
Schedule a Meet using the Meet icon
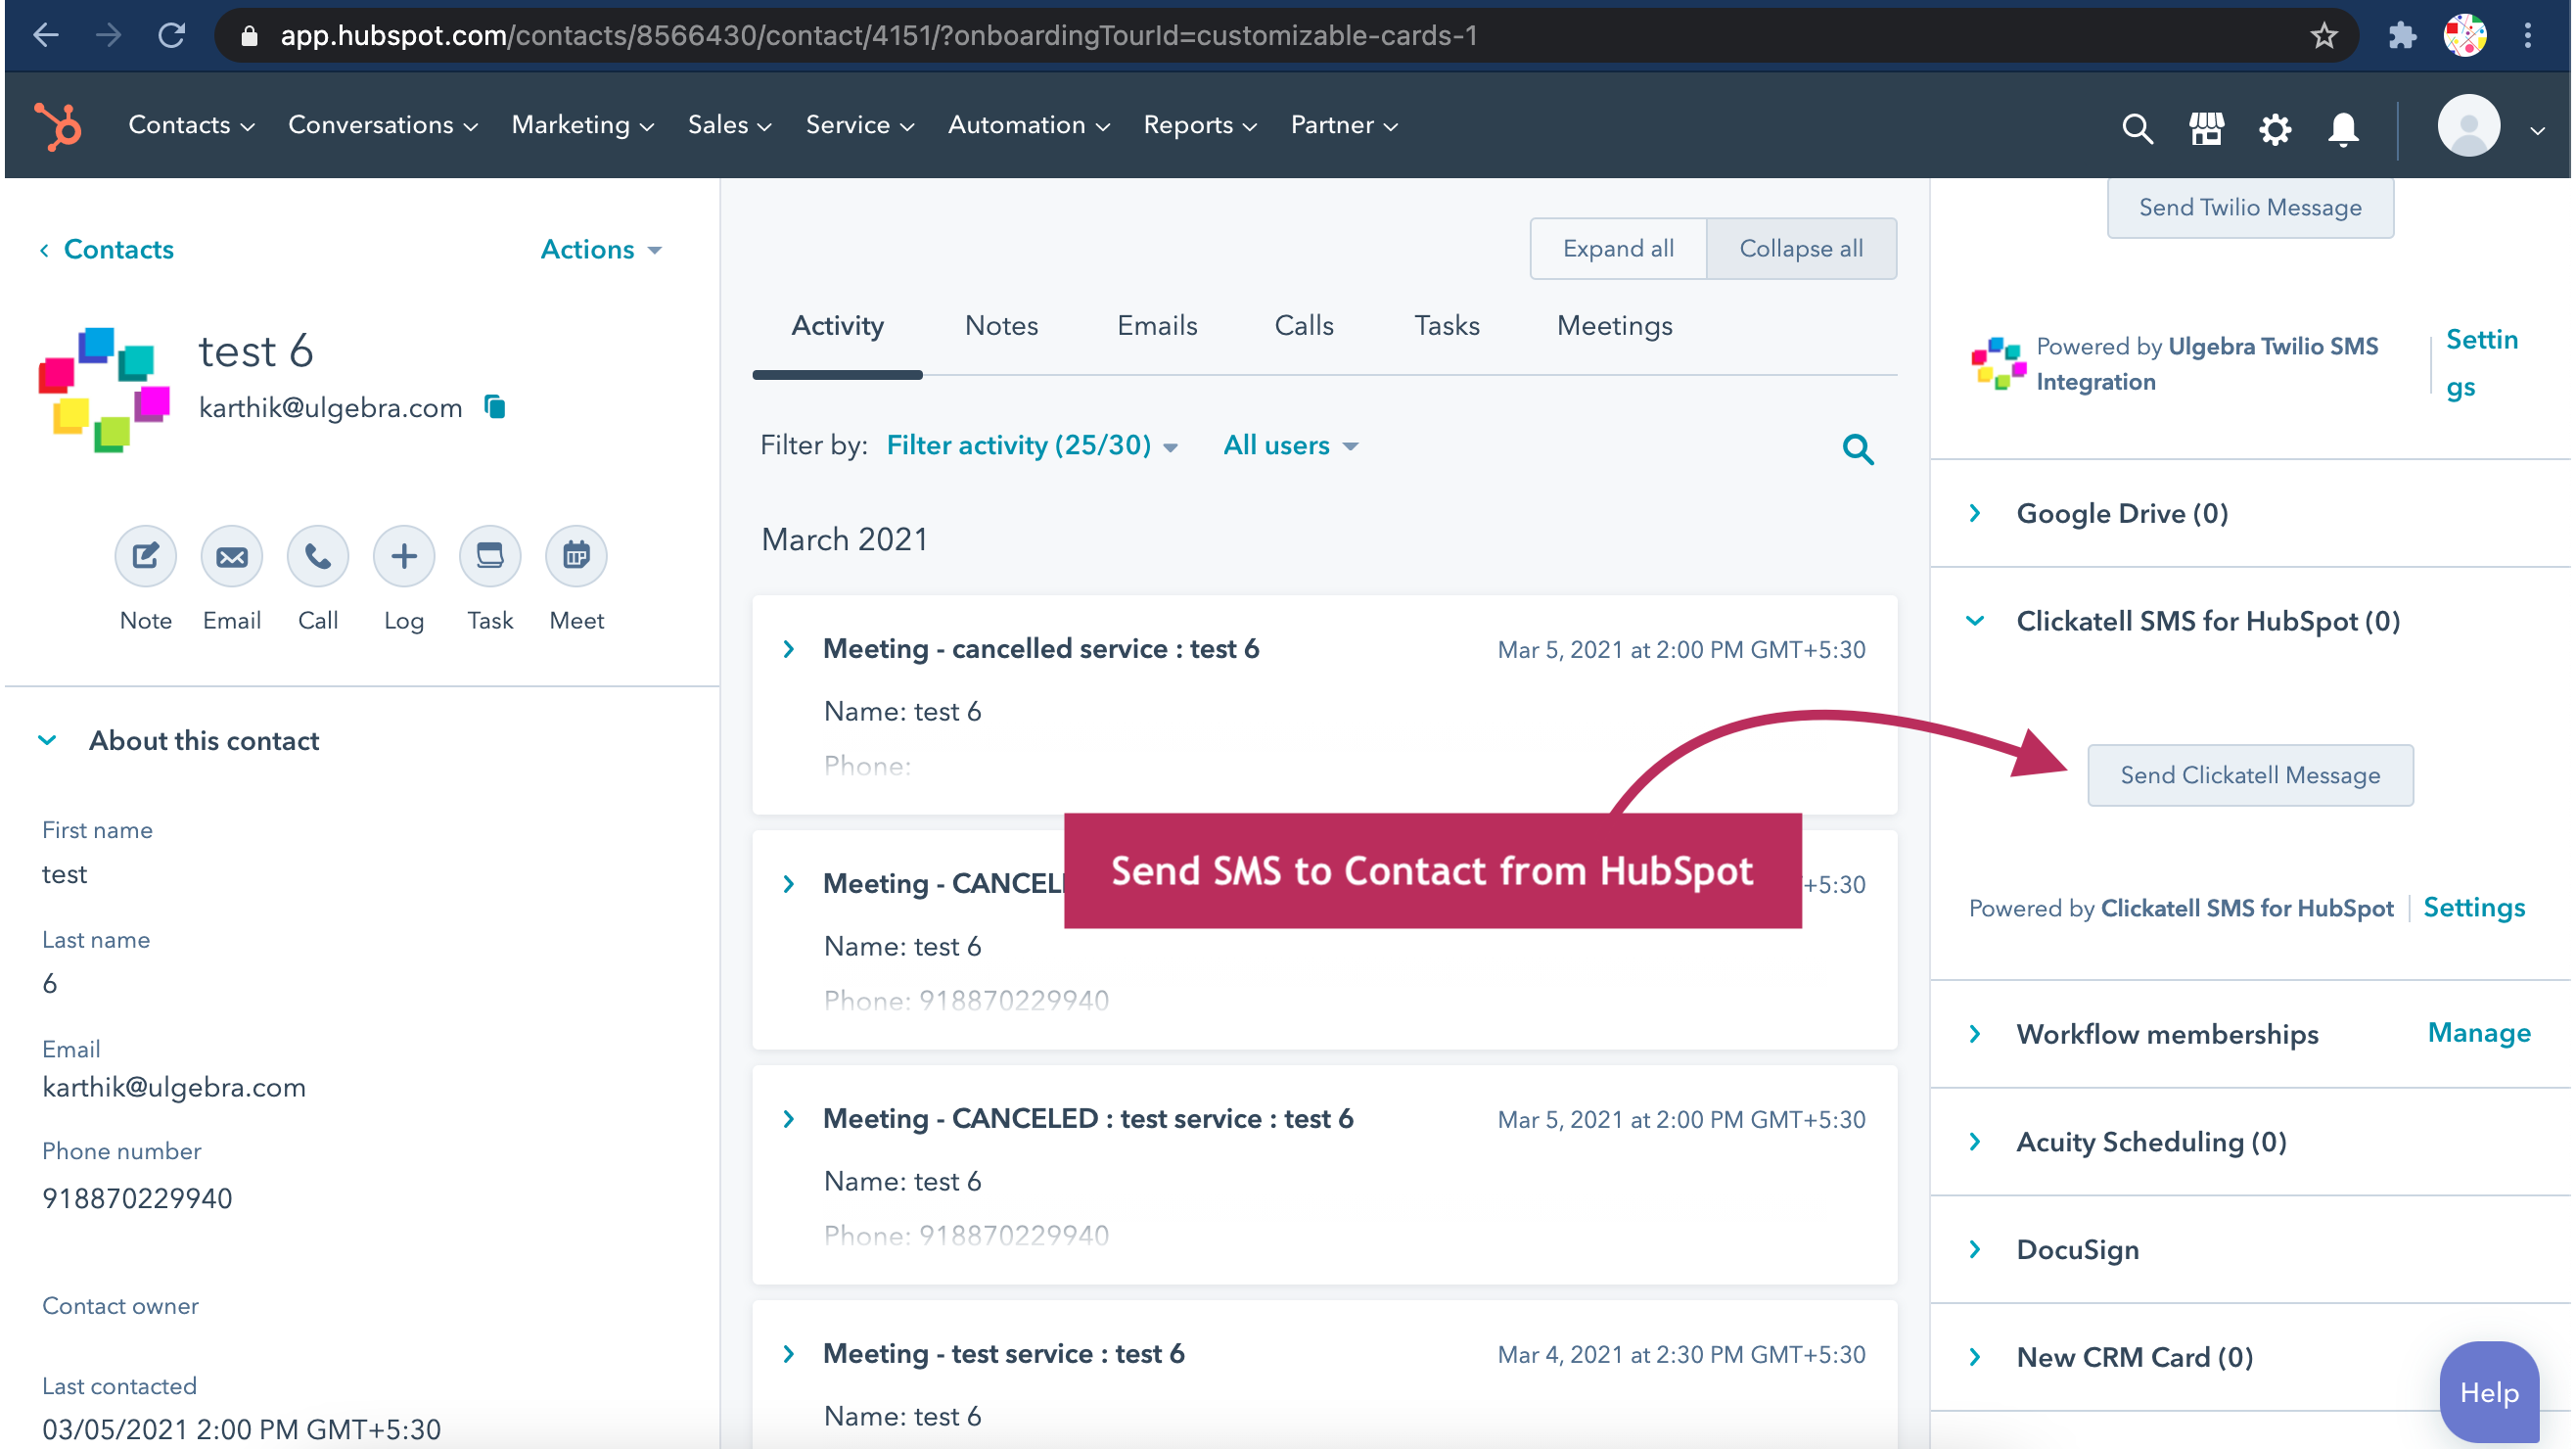coord(576,556)
